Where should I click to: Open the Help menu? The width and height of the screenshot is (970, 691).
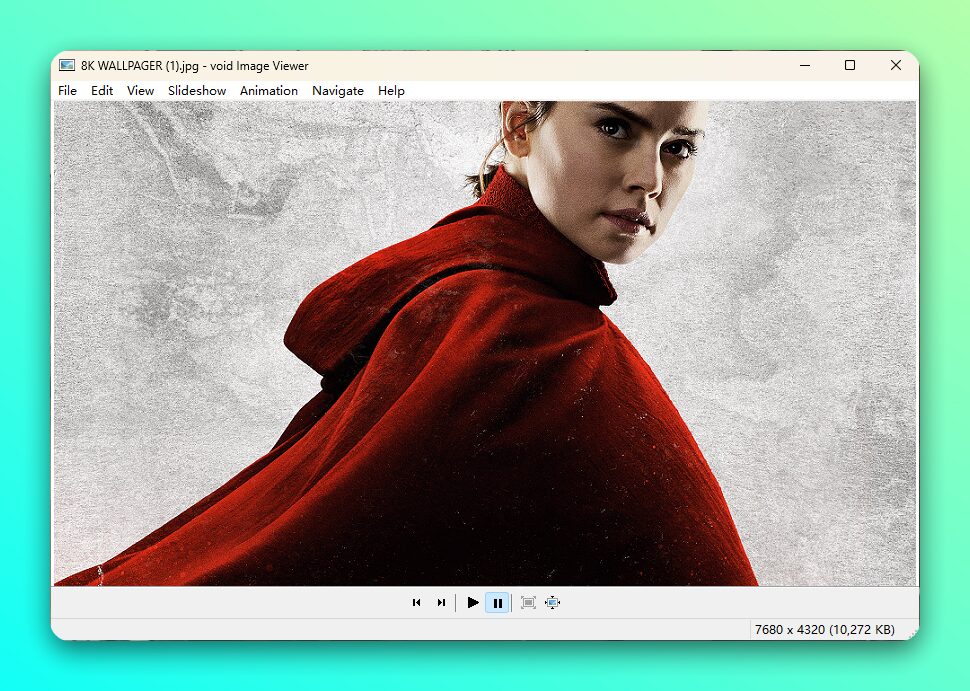click(x=392, y=90)
